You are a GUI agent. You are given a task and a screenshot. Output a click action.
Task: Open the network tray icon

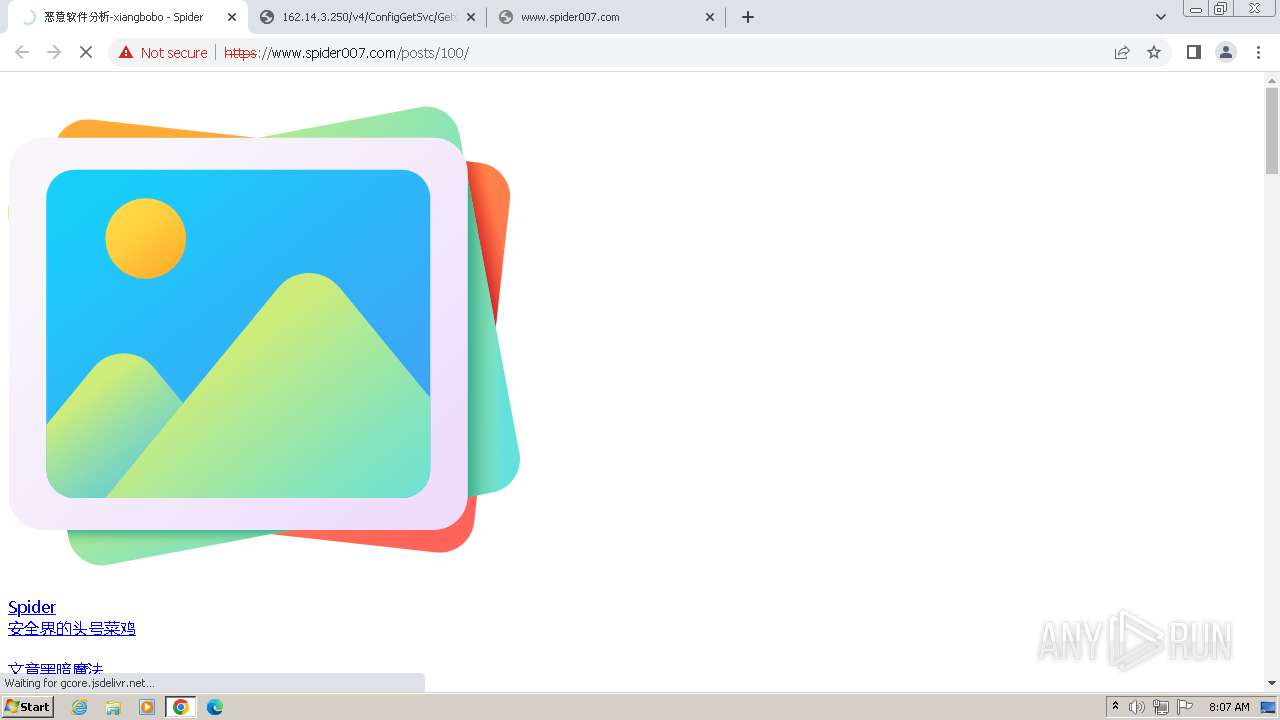1161,707
